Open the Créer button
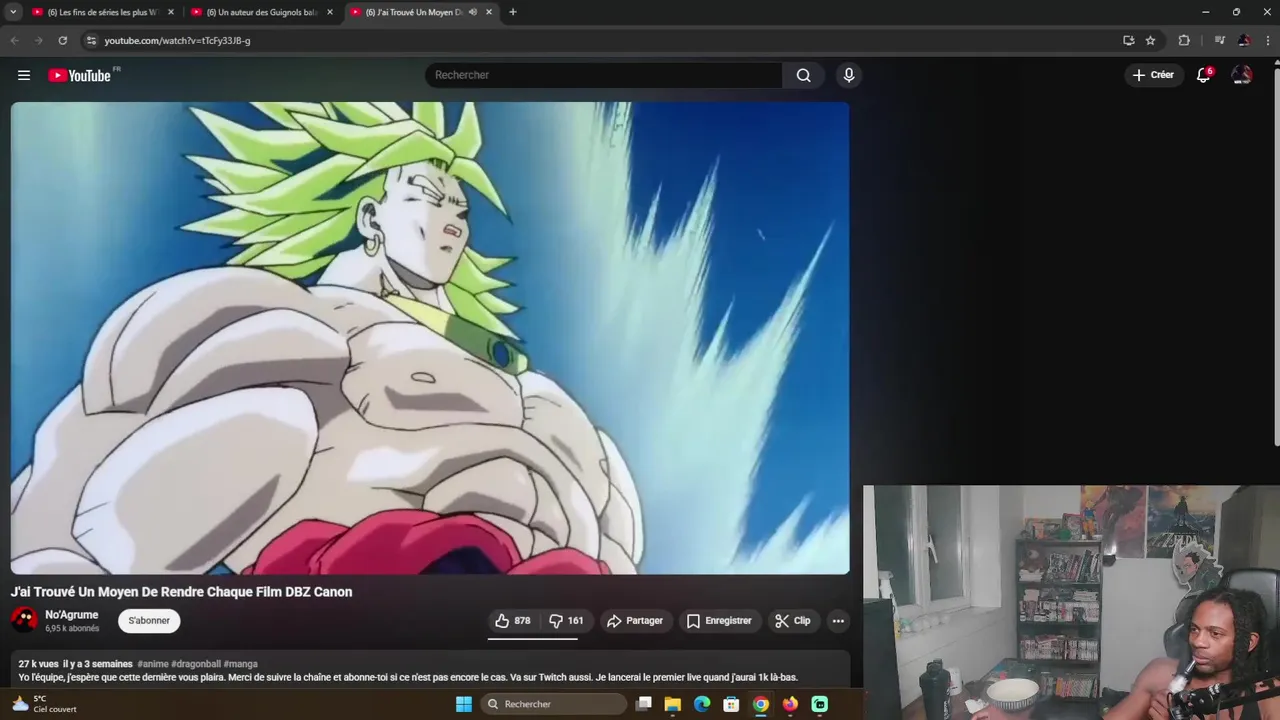This screenshot has width=1280, height=720. tap(1153, 75)
